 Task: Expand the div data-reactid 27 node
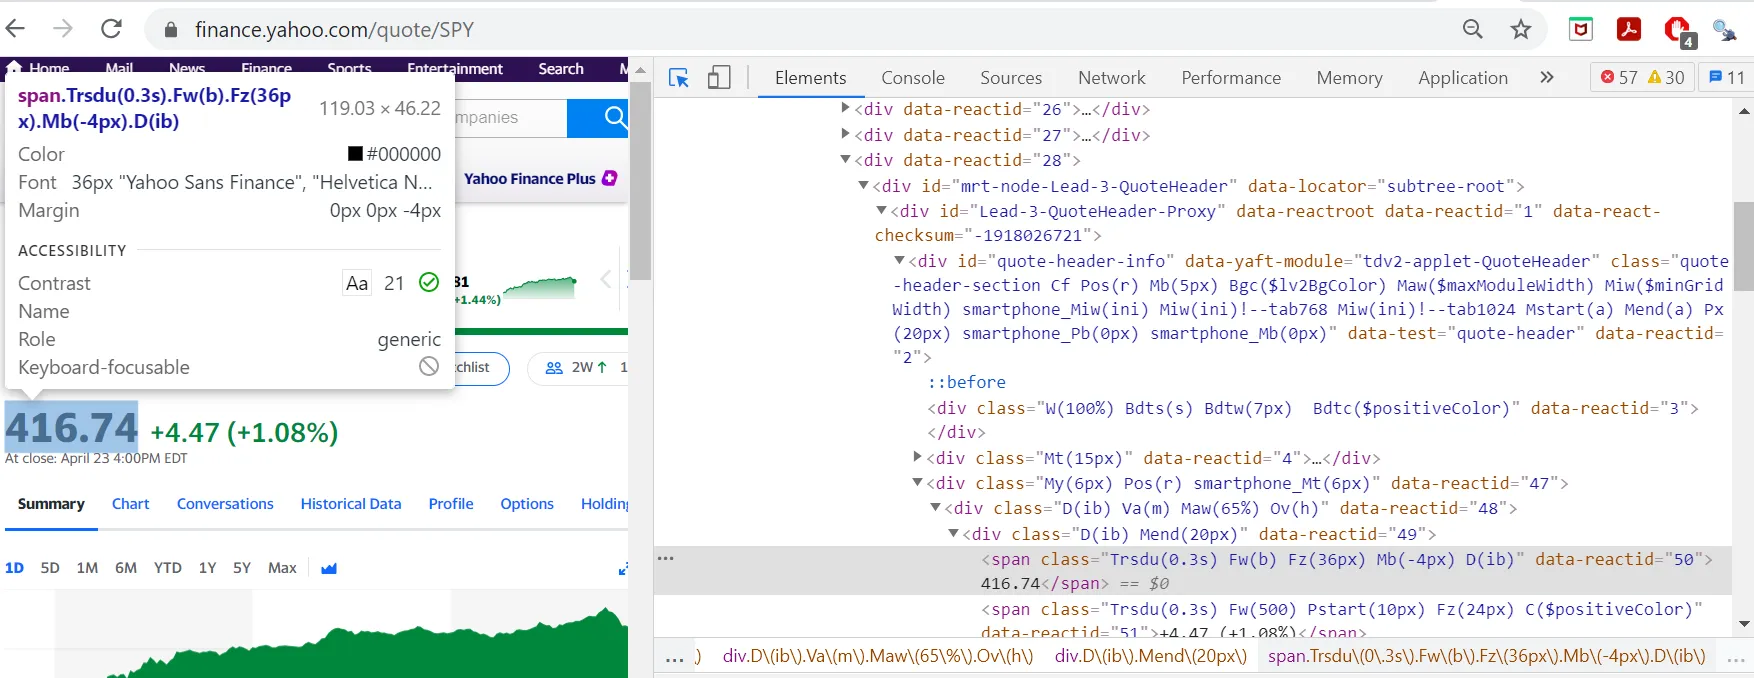(846, 134)
